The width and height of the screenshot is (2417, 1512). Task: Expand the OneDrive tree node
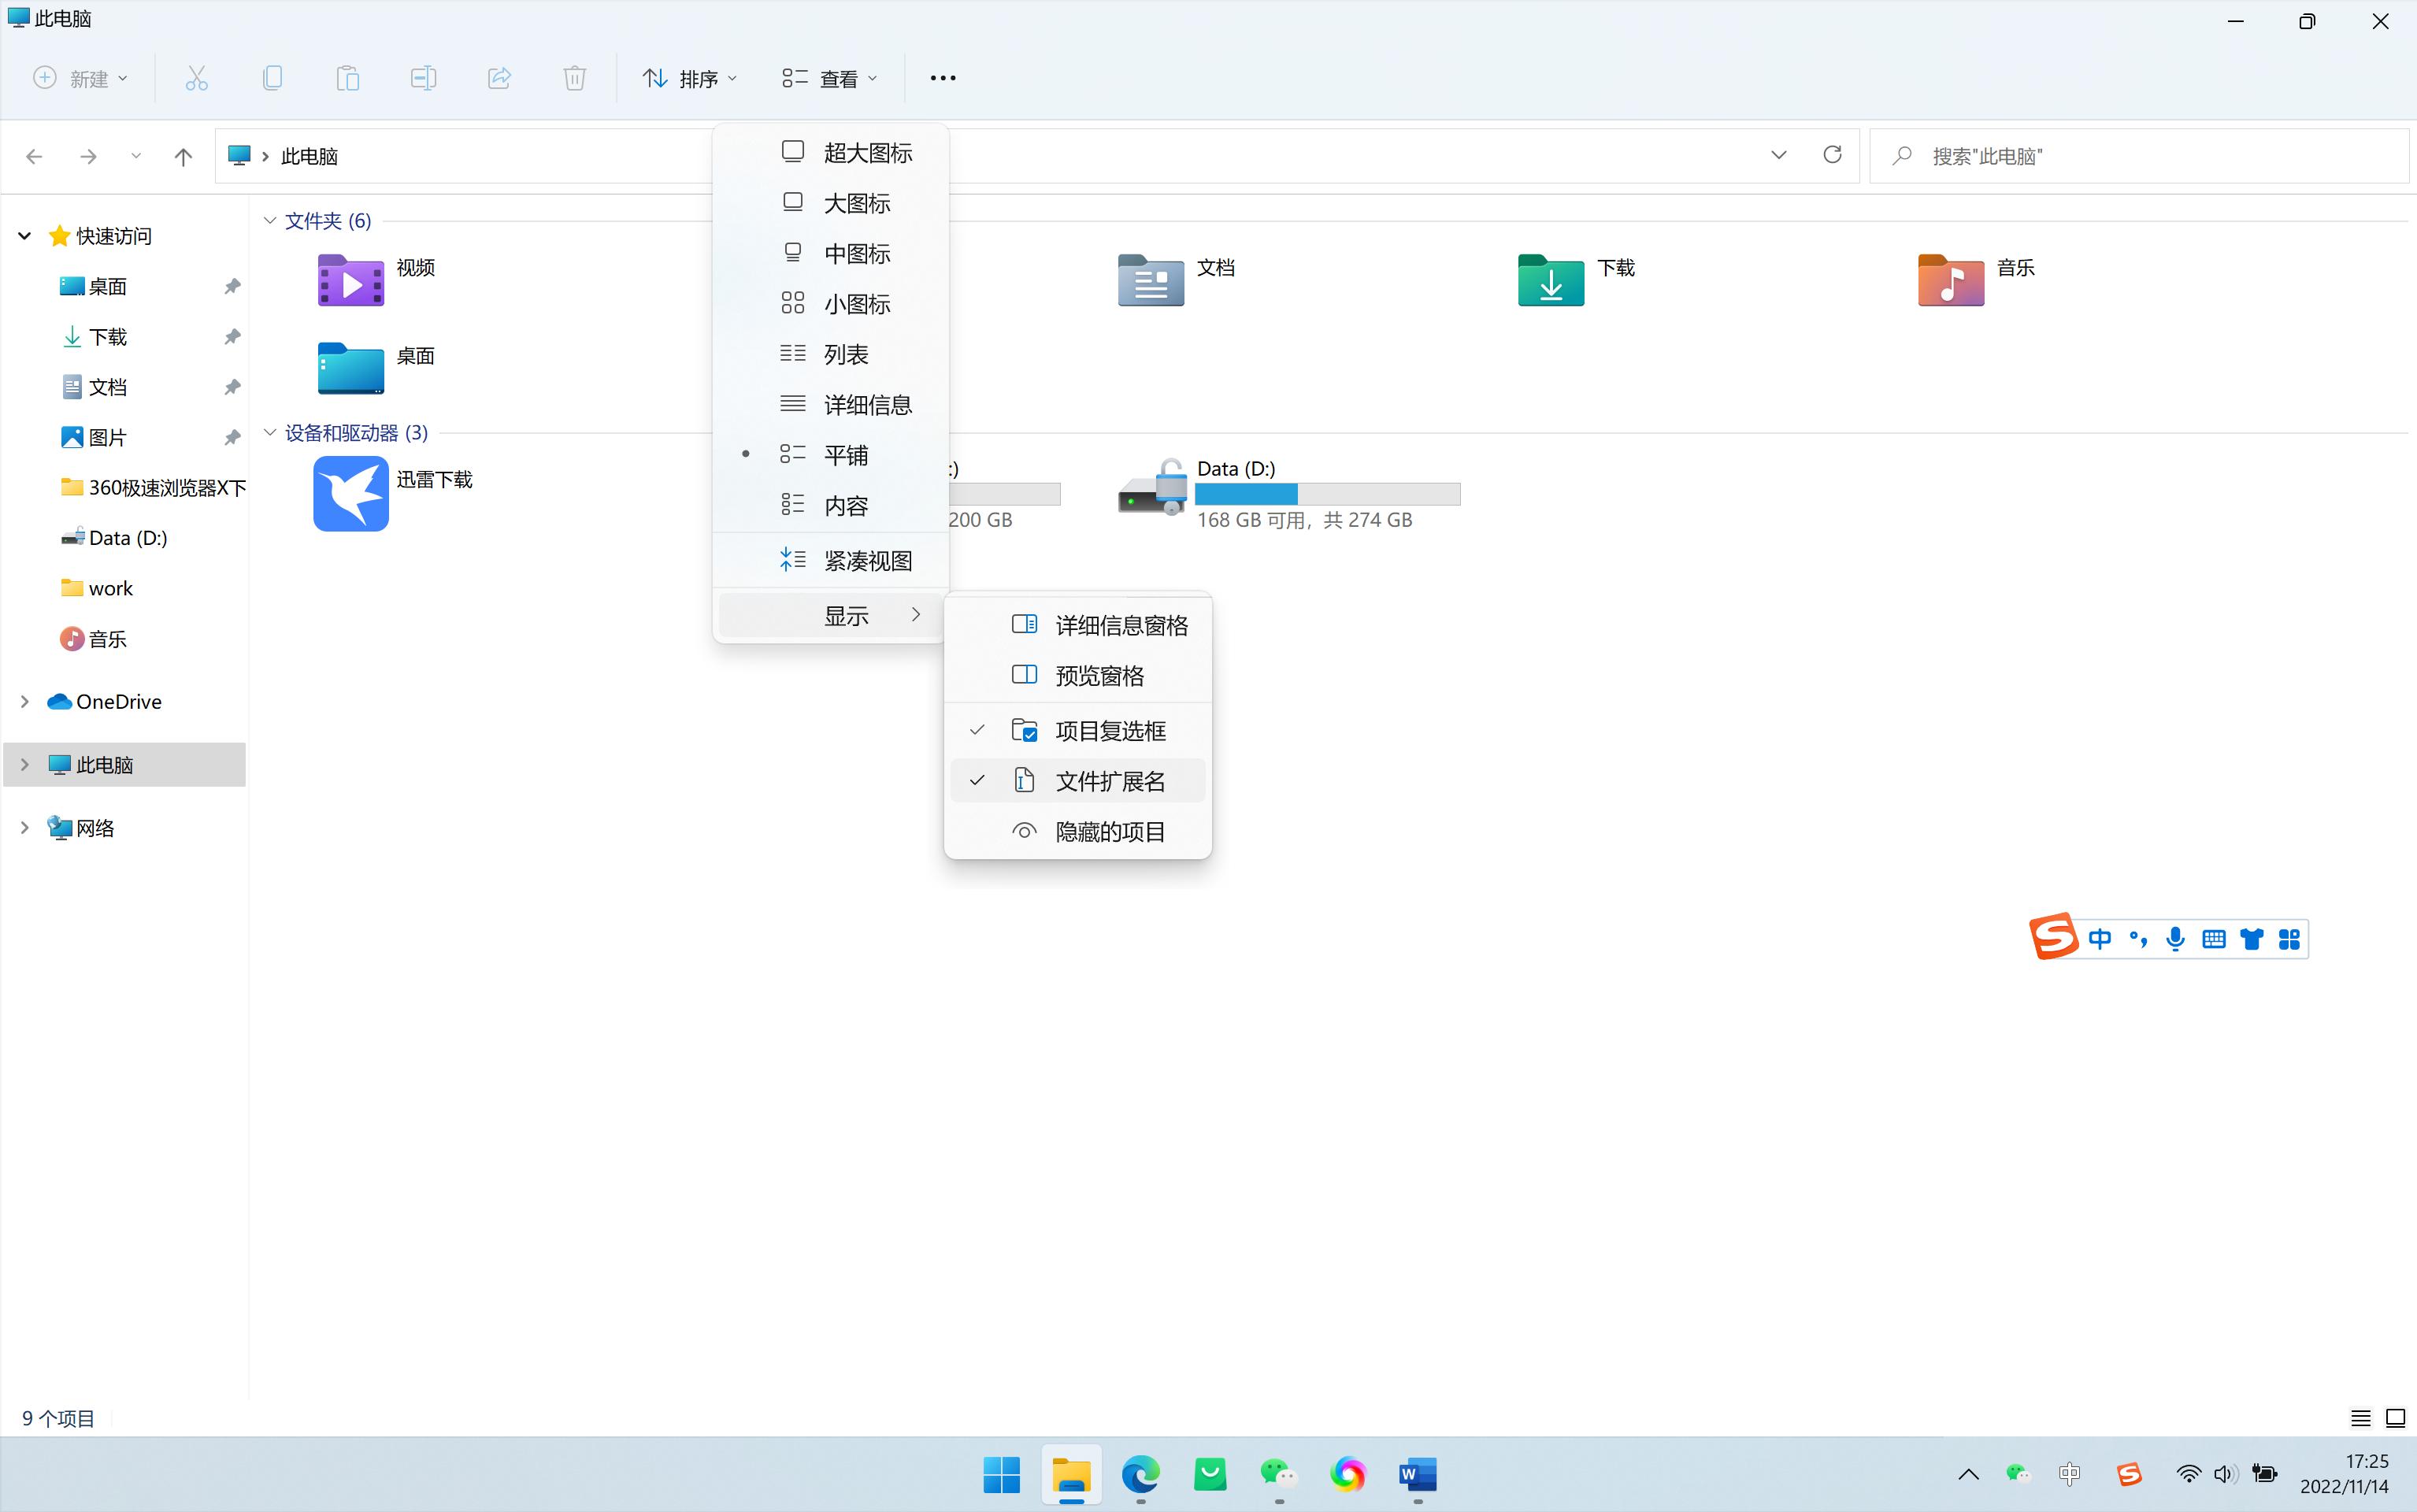click(25, 702)
